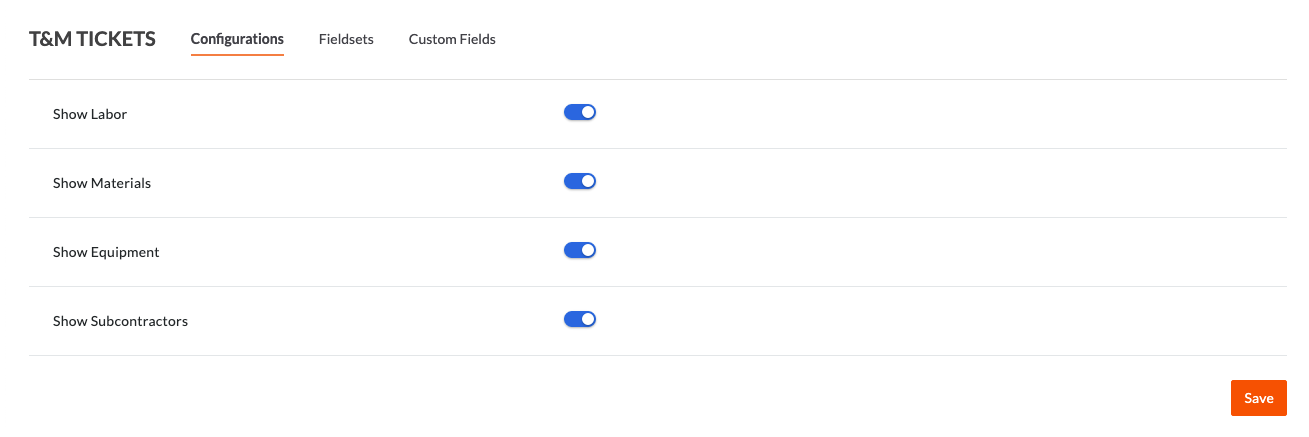The height and width of the screenshot is (437, 1309).
Task: Select the Configurations tab
Action: (x=237, y=40)
